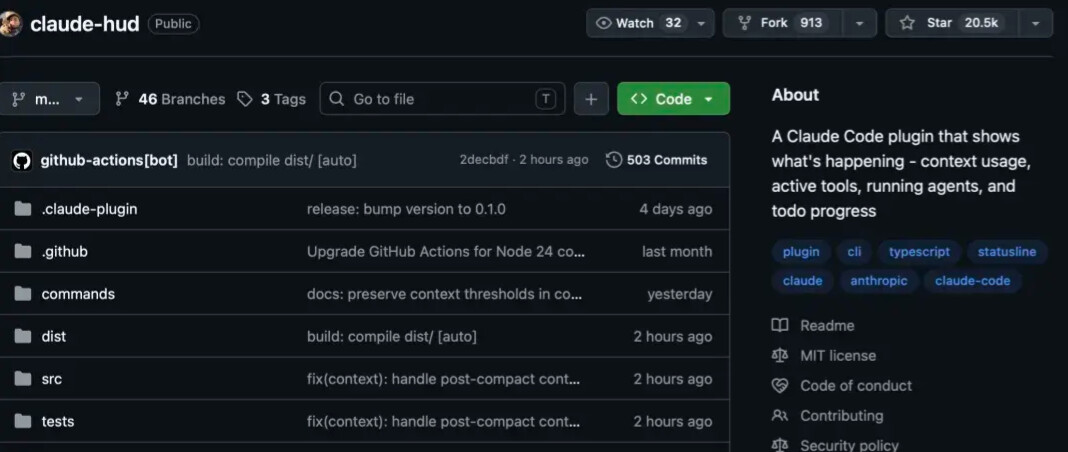
Task: Select the cli topic tag
Action: [854, 252]
